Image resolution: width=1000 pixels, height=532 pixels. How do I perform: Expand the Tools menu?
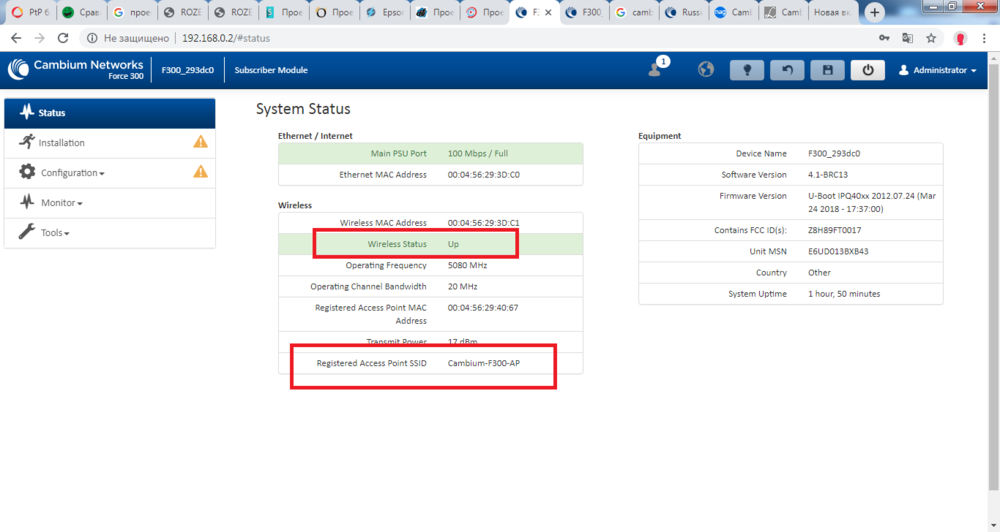(x=54, y=233)
